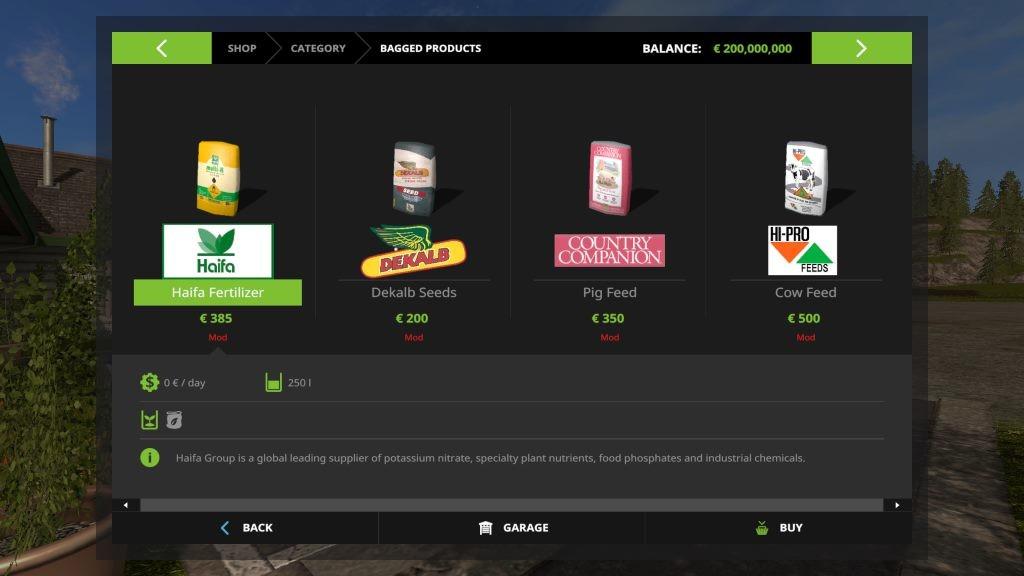Open the Bagged Products breadcrumb
The image size is (1024, 576).
tap(430, 48)
